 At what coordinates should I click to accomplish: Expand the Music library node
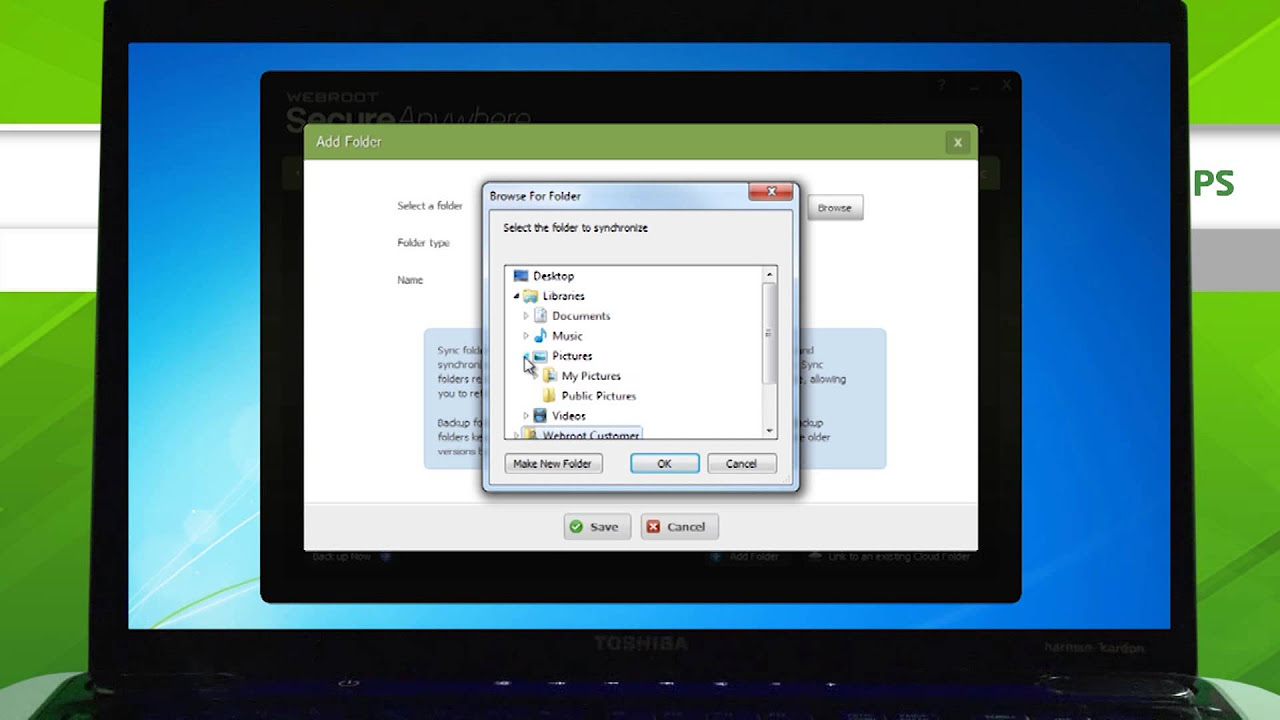coord(526,336)
